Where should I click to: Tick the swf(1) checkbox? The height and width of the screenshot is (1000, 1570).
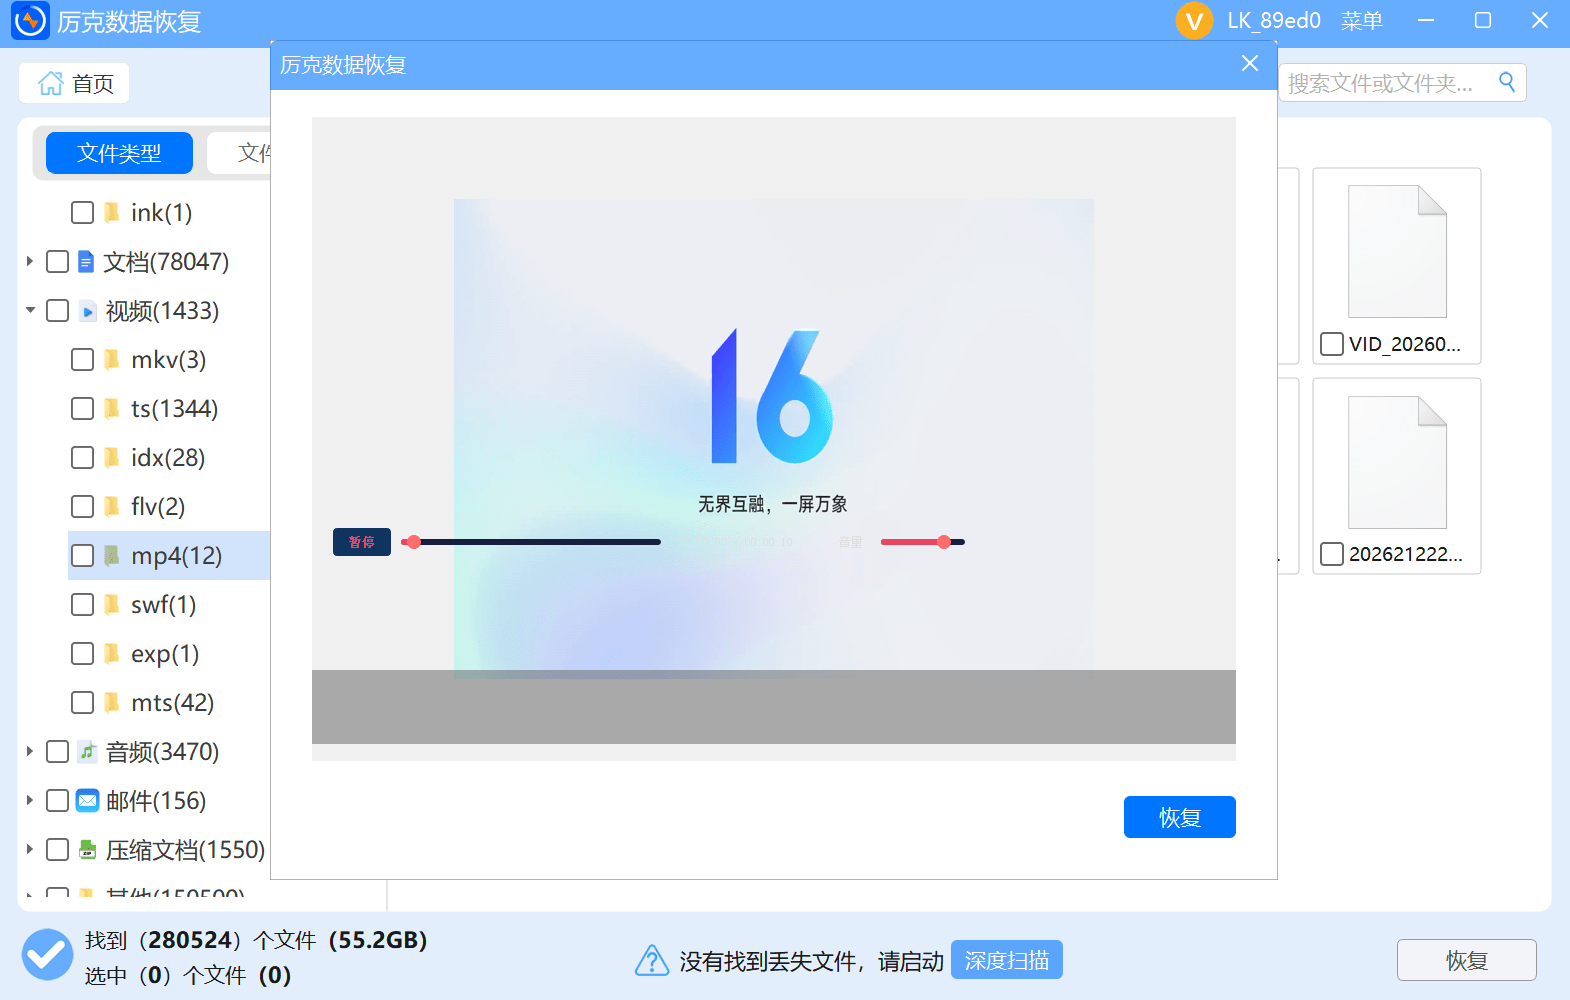(83, 605)
